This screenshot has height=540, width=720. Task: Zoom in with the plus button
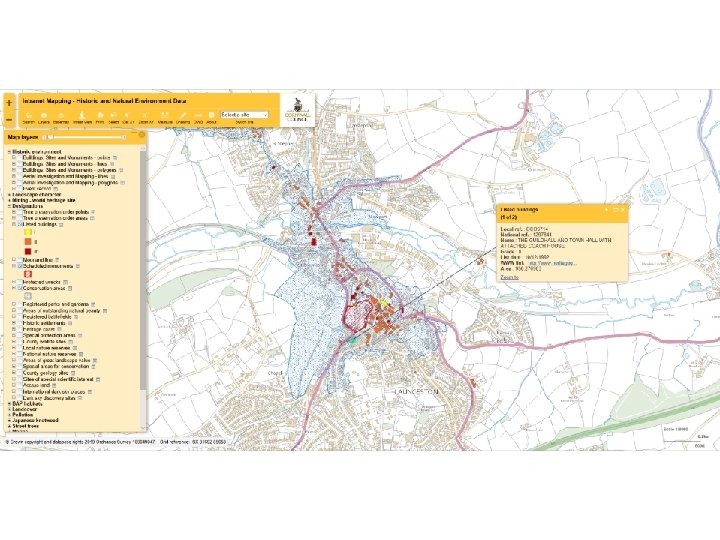tap(9, 103)
